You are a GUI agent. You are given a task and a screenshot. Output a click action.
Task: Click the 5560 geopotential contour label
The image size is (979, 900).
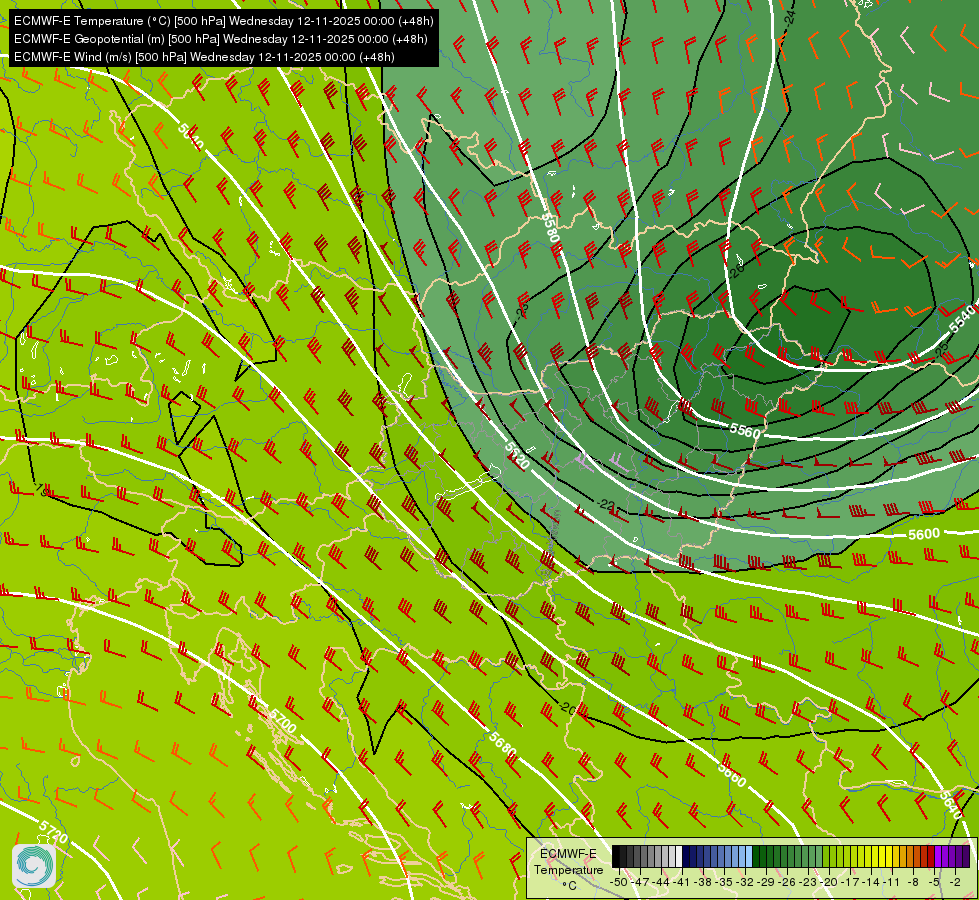(x=745, y=430)
